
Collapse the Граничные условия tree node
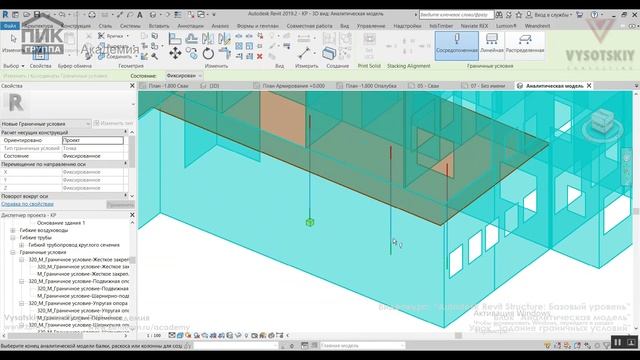point(13,252)
